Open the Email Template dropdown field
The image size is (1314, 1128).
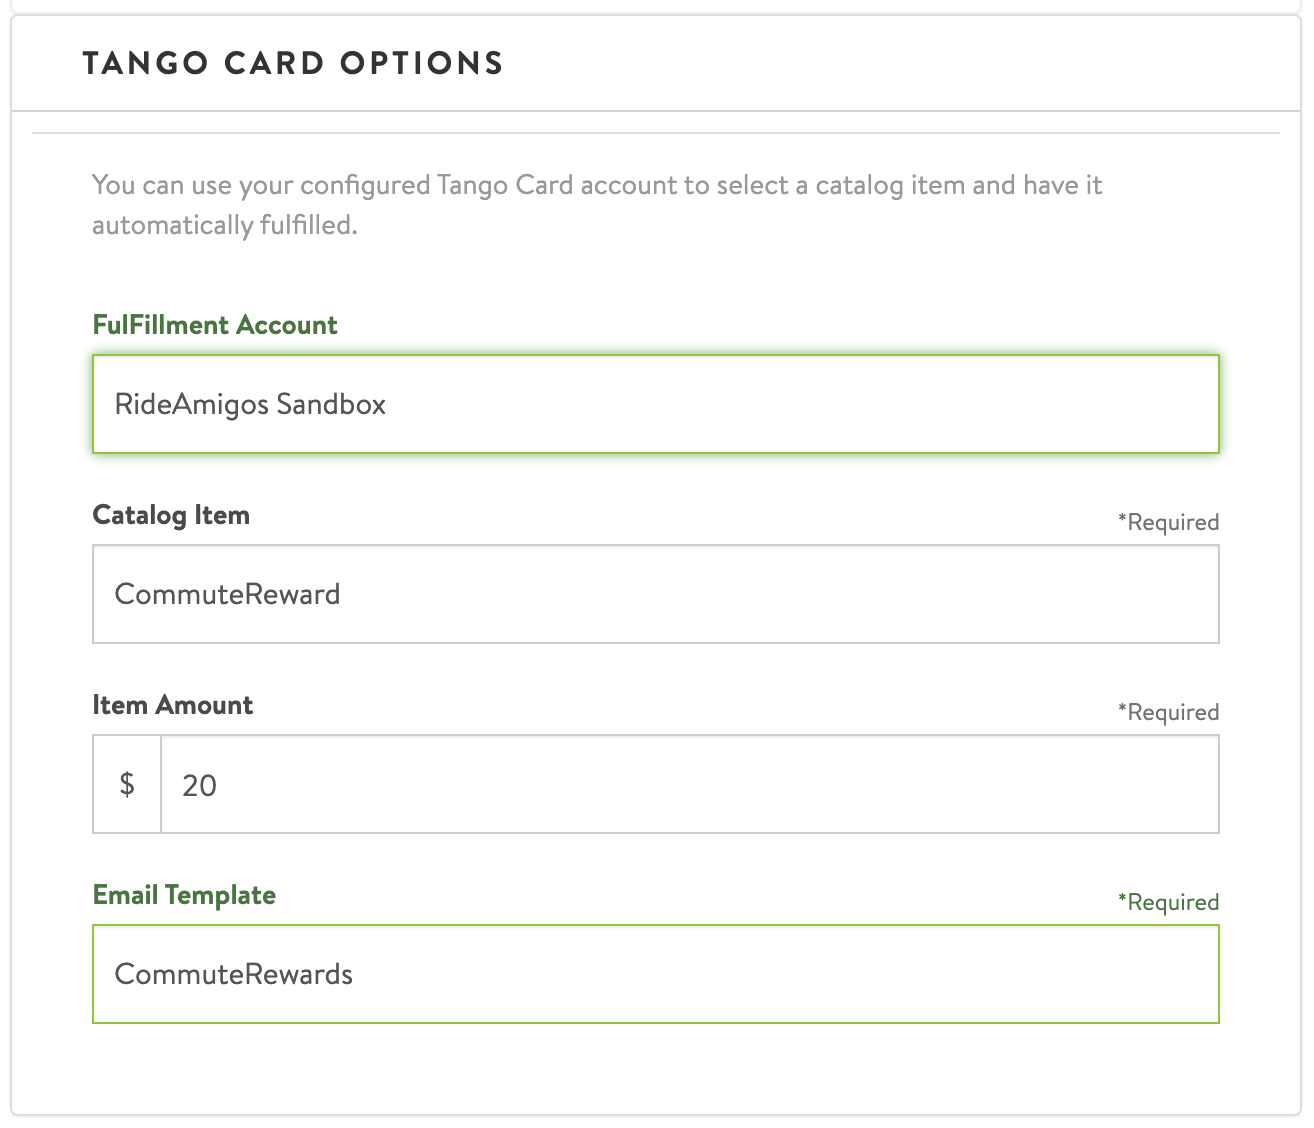(655, 974)
